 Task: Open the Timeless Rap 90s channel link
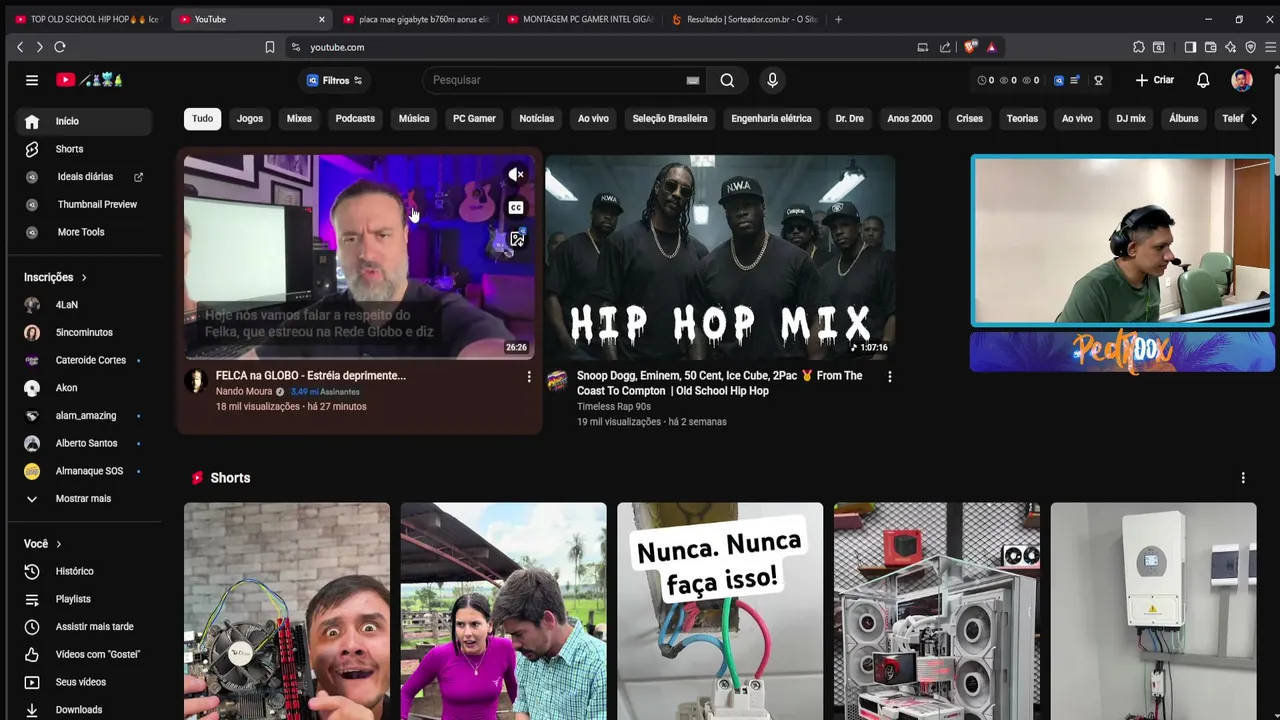[614, 407]
